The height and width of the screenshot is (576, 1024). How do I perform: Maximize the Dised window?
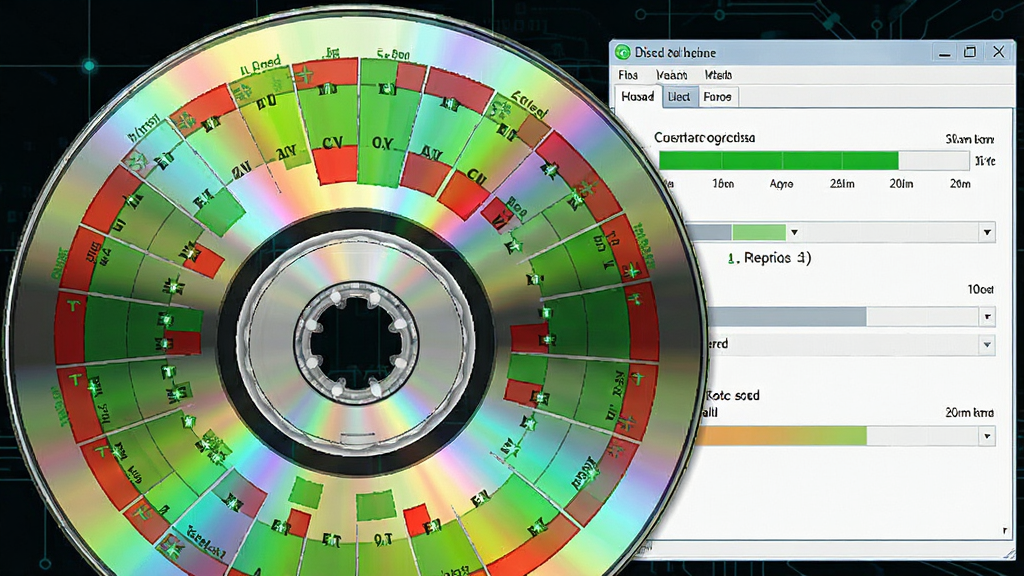(x=970, y=52)
